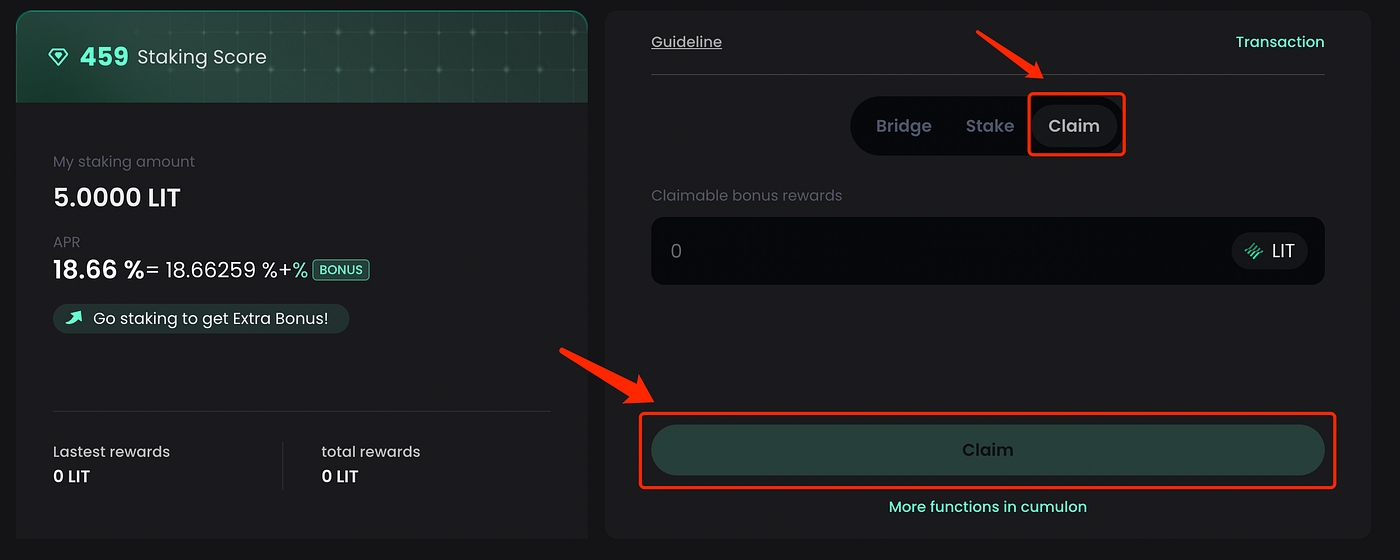Click the 18.66259 % APR breakdown text
1400x560 pixels.
(x=222, y=269)
